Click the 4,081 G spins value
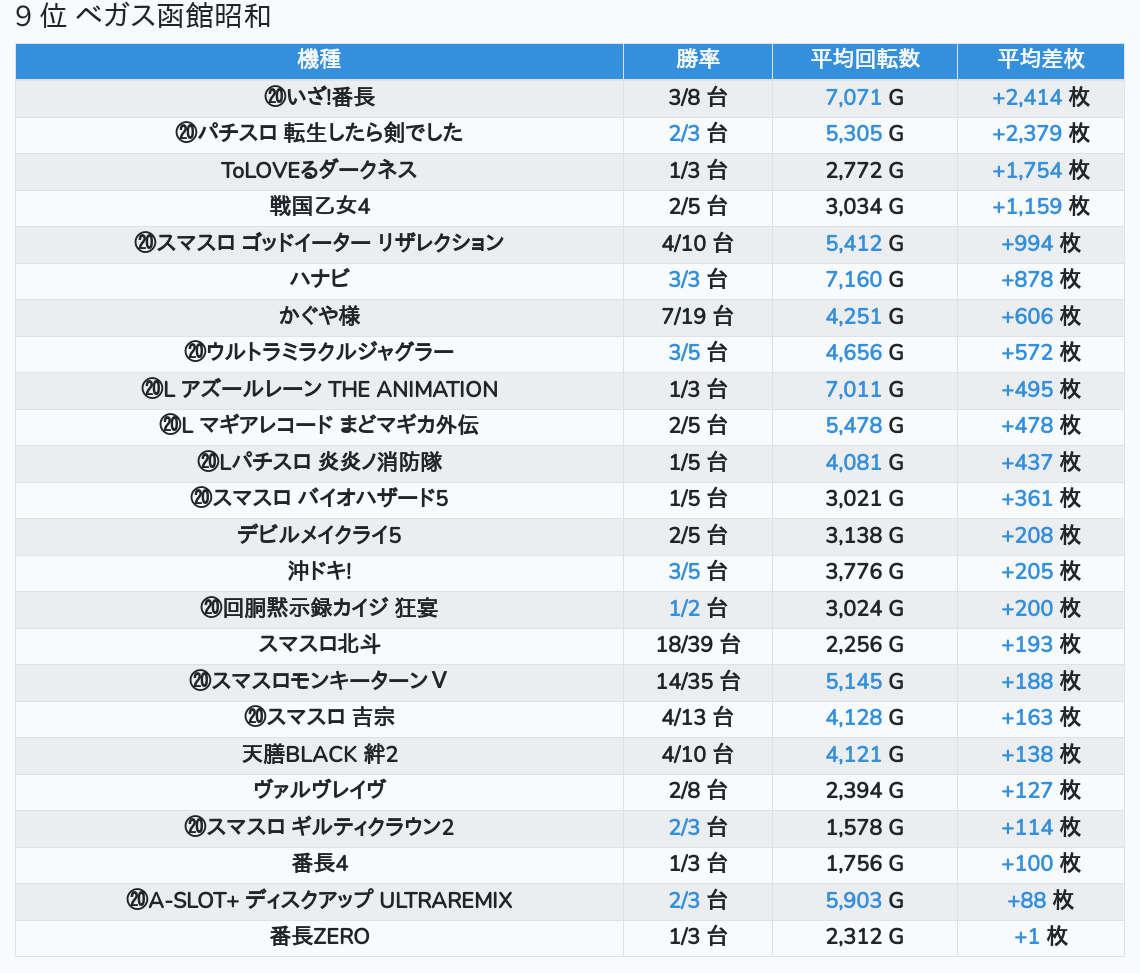Screen dimensions: 1140x973 pyautogui.click(x=864, y=463)
